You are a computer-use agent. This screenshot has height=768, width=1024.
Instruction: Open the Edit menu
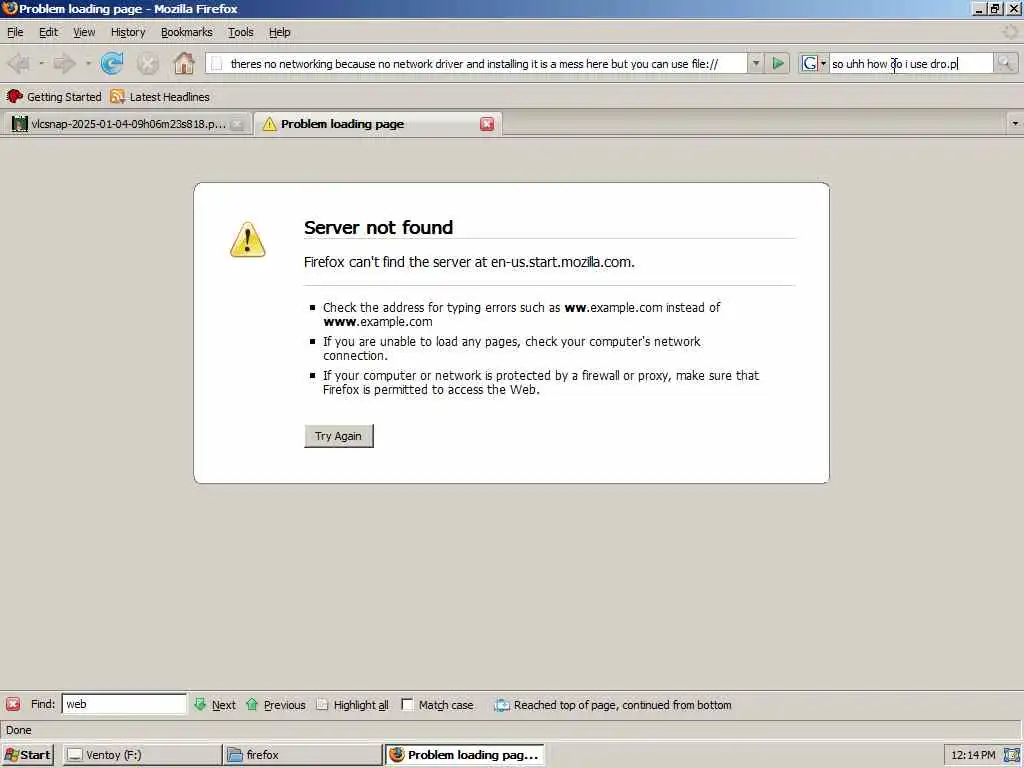(48, 32)
